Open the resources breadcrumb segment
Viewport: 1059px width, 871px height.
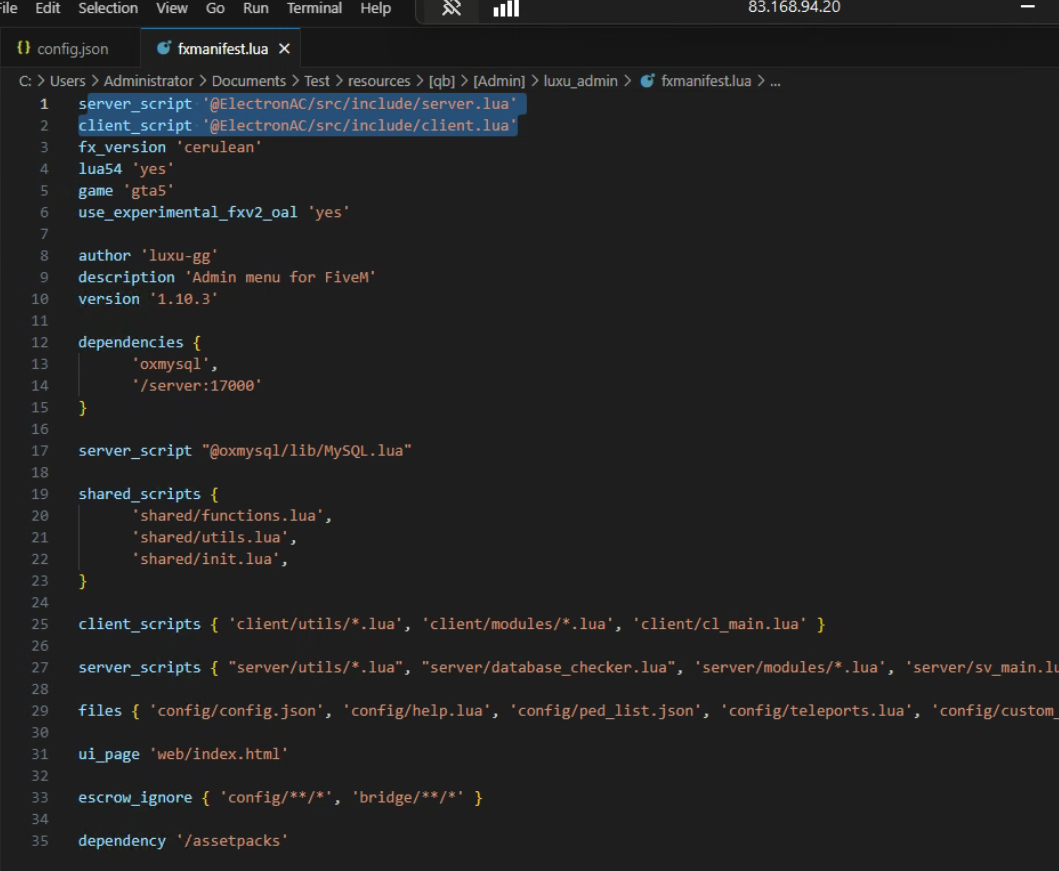[379, 81]
